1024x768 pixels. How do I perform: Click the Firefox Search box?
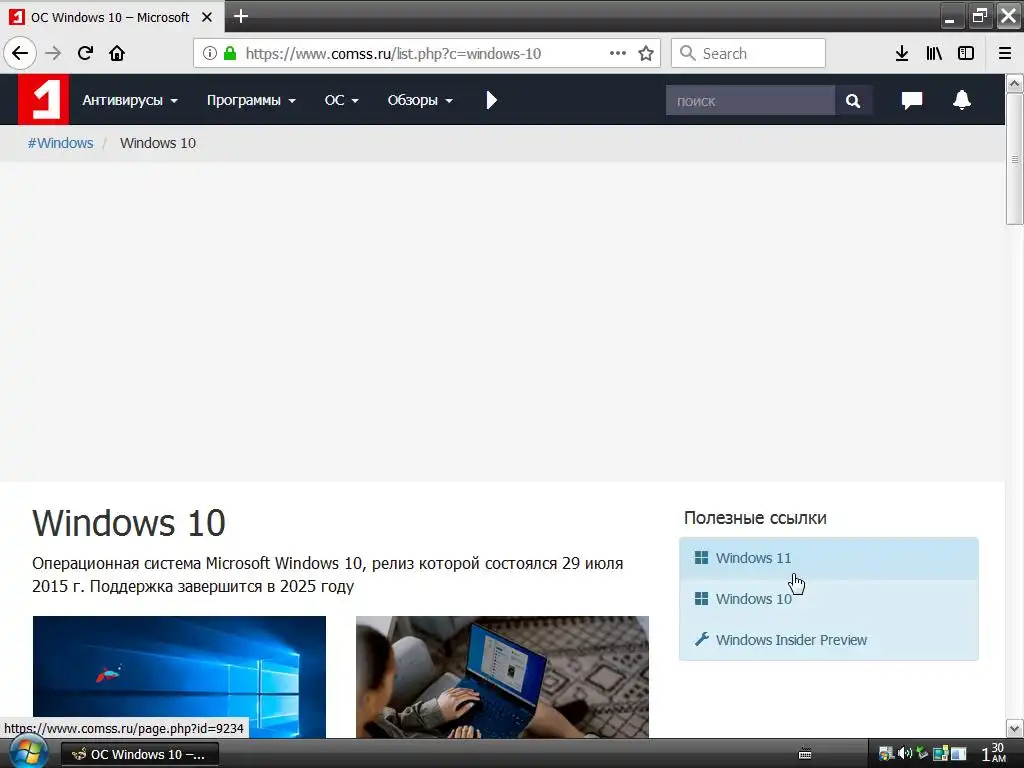[748, 53]
